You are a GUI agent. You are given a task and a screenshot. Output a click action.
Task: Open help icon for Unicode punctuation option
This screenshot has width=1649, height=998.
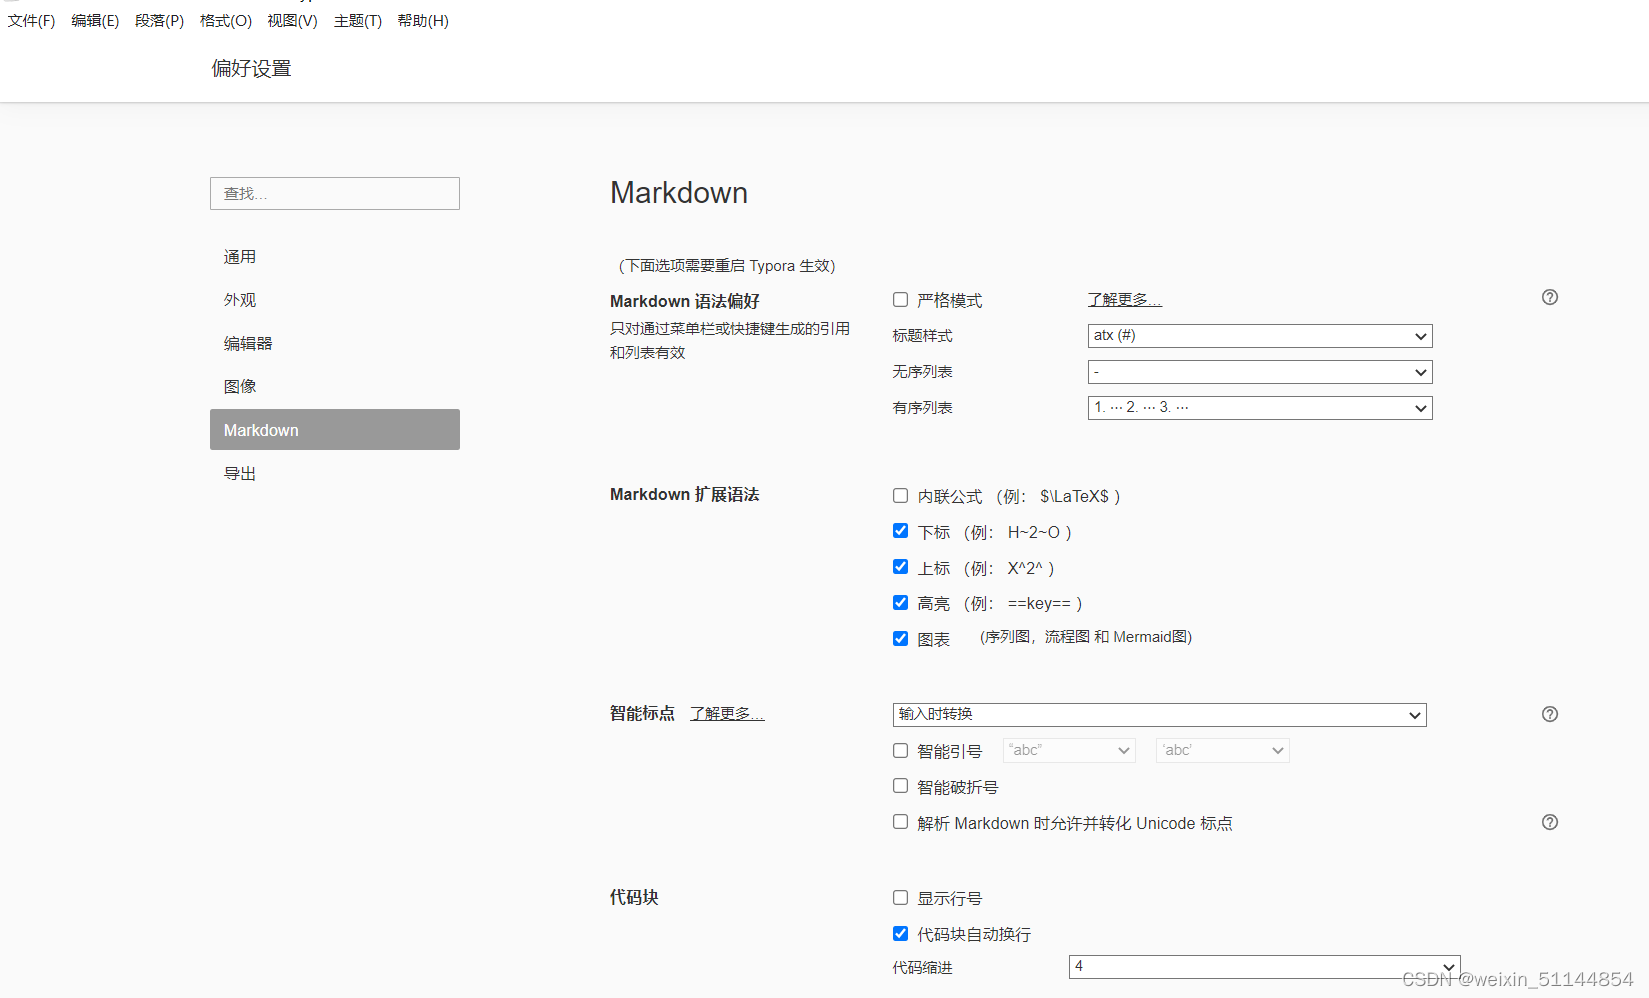[x=1550, y=822]
